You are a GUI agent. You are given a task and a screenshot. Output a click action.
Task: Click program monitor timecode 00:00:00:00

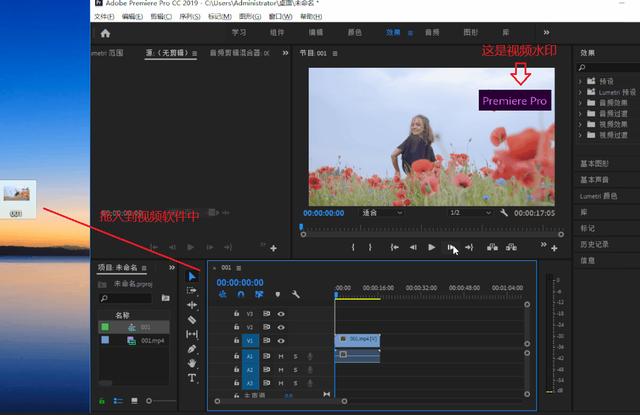click(x=324, y=213)
